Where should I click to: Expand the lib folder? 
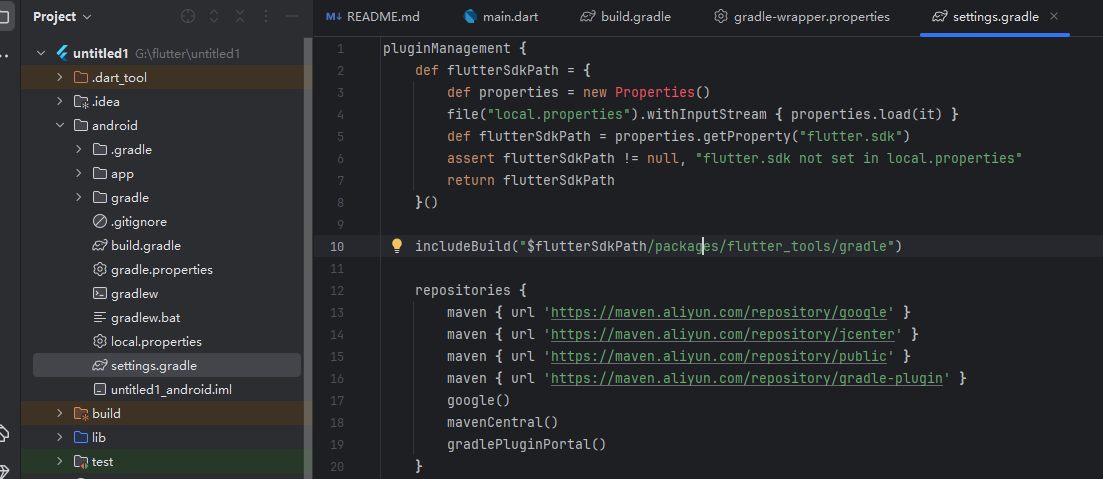(x=60, y=438)
